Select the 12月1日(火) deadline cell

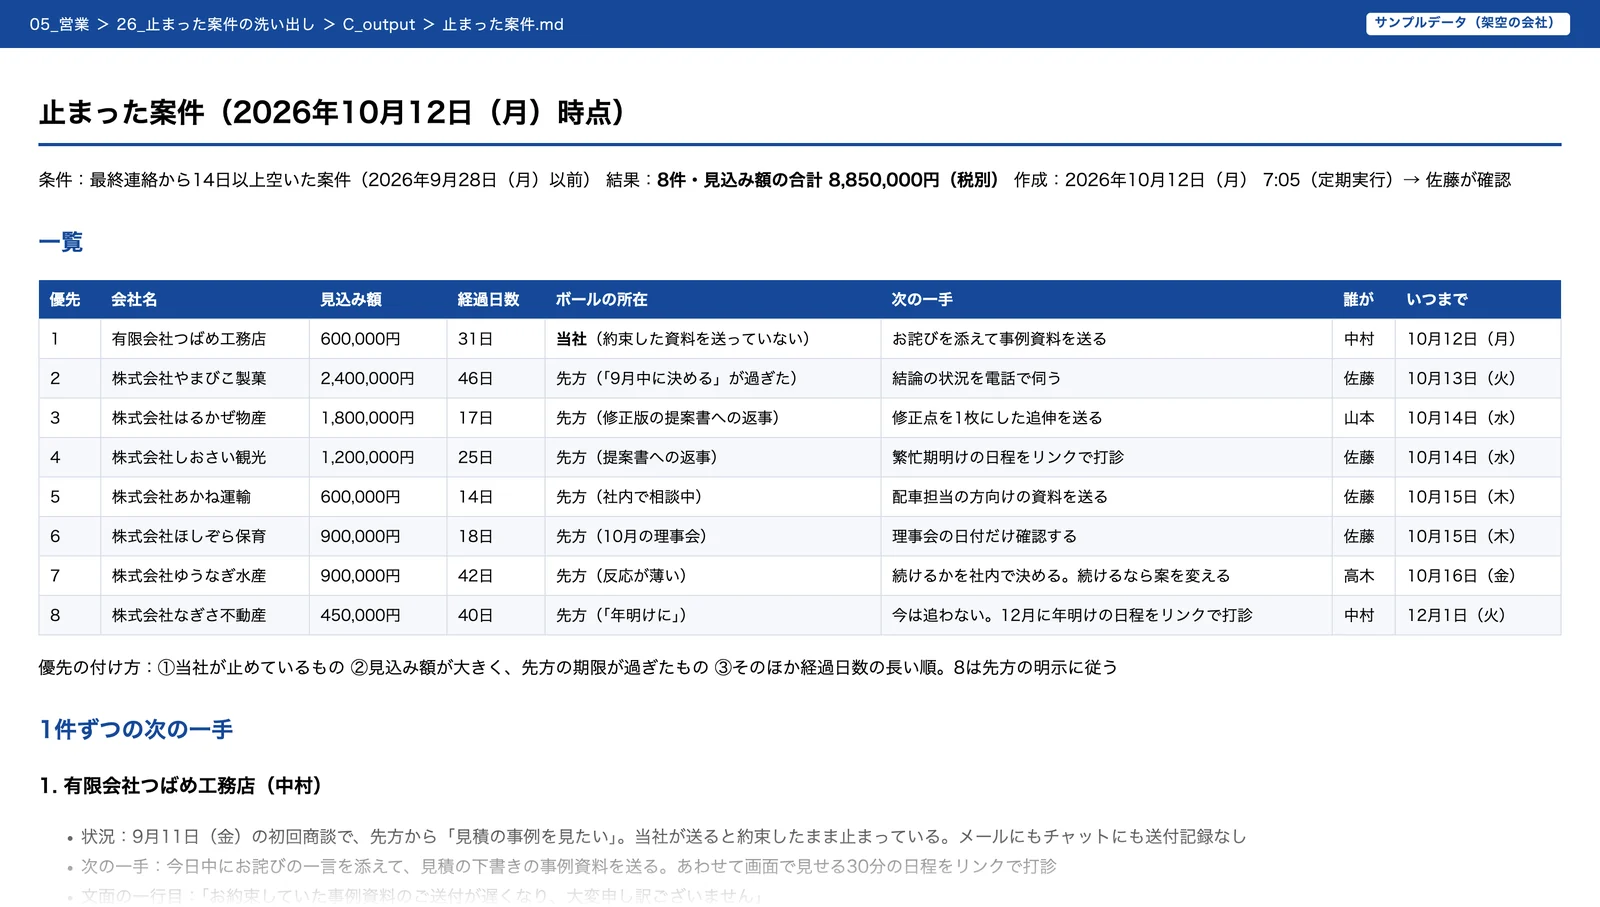tap(1477, 615)
